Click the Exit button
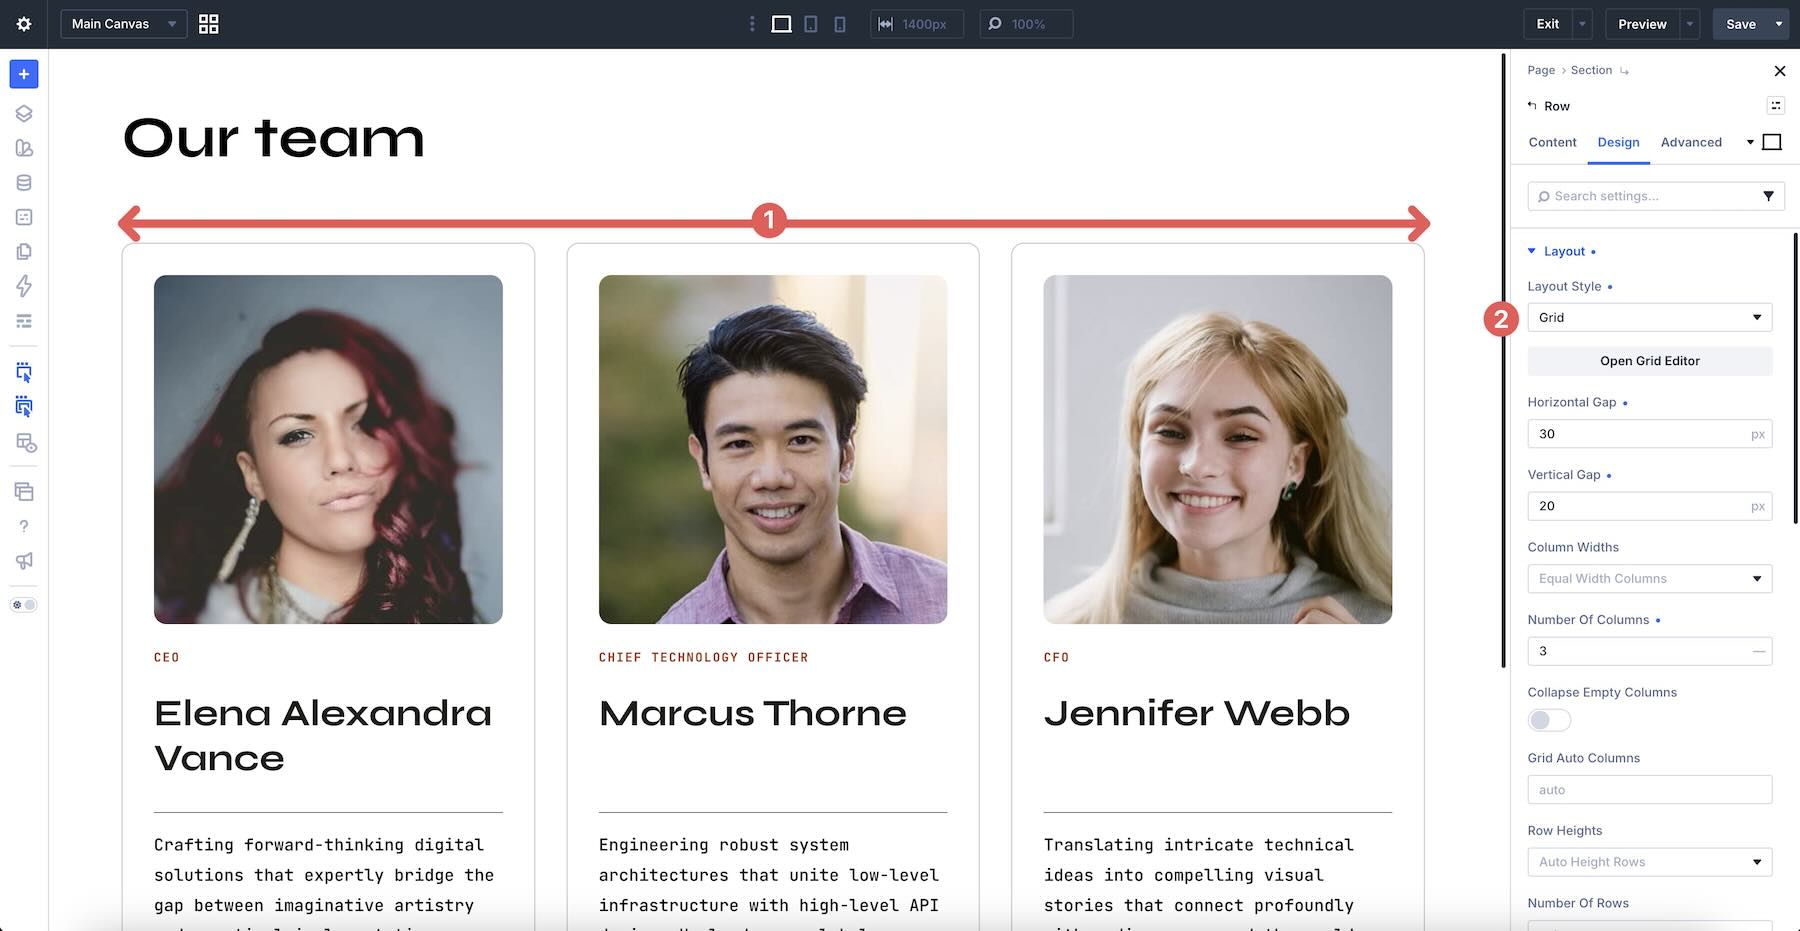Image resolution: width=1800 pixels, height=931 pixels. [x=1548, y=24]
